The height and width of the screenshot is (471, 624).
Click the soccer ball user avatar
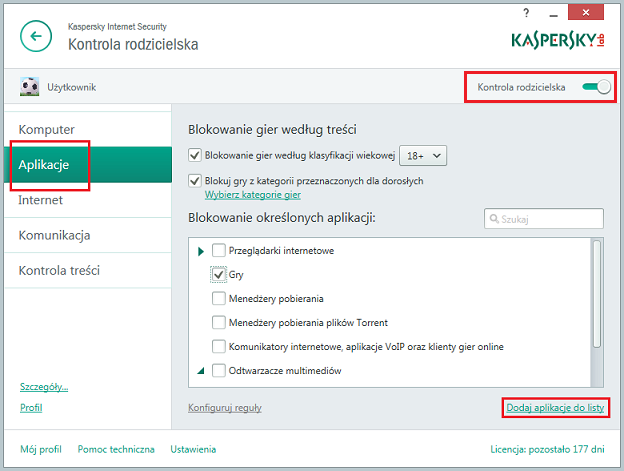coord(29,87)
